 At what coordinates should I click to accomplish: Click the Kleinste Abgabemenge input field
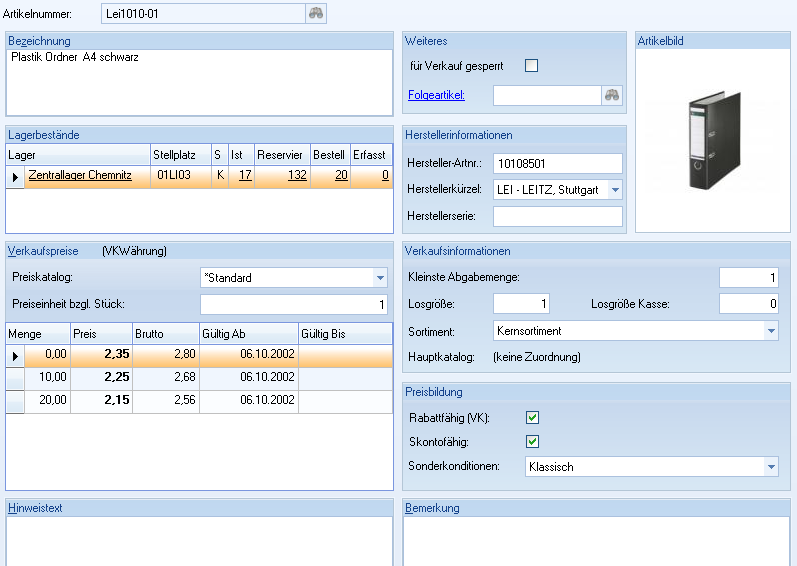[748, 278]
